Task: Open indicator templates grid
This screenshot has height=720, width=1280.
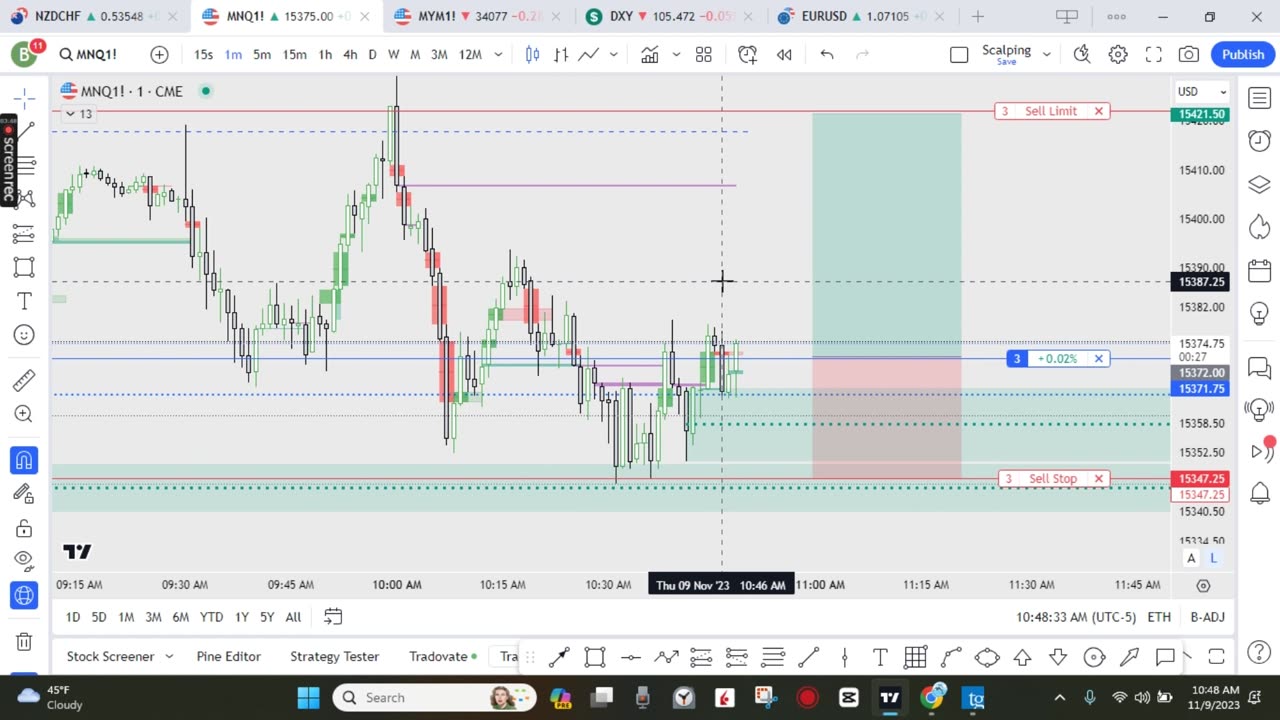Action: (704, 54)
